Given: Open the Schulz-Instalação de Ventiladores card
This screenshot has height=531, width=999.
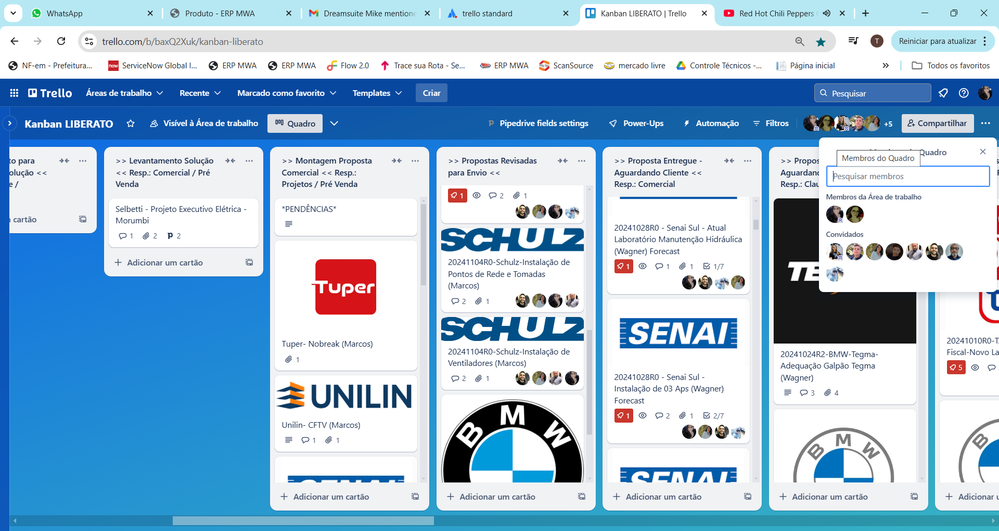Looking at the screenshot, I should (512, 352).
